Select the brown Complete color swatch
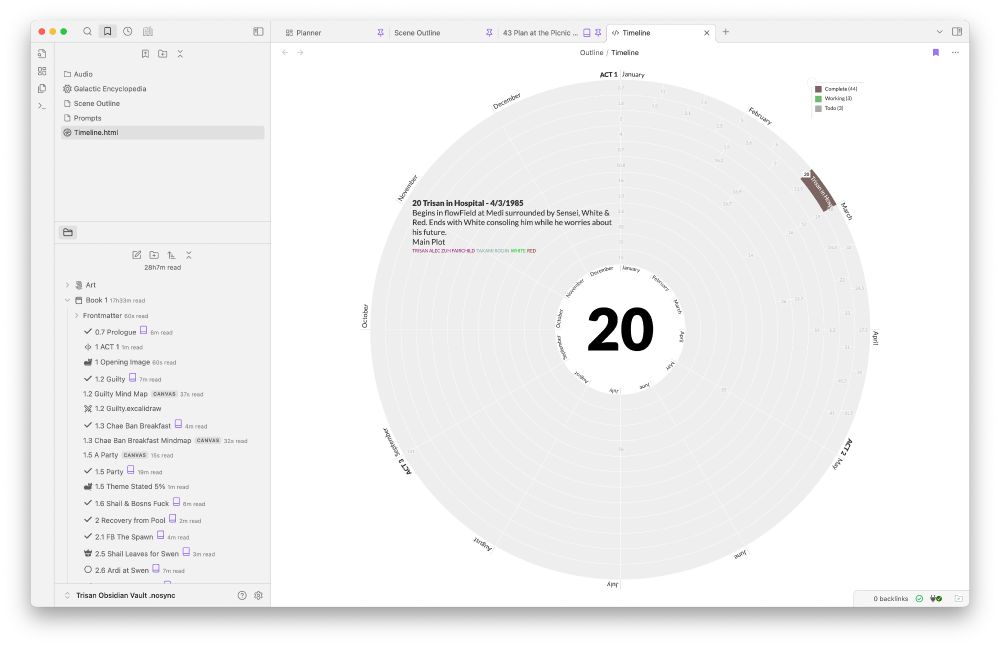 (818, 88)
